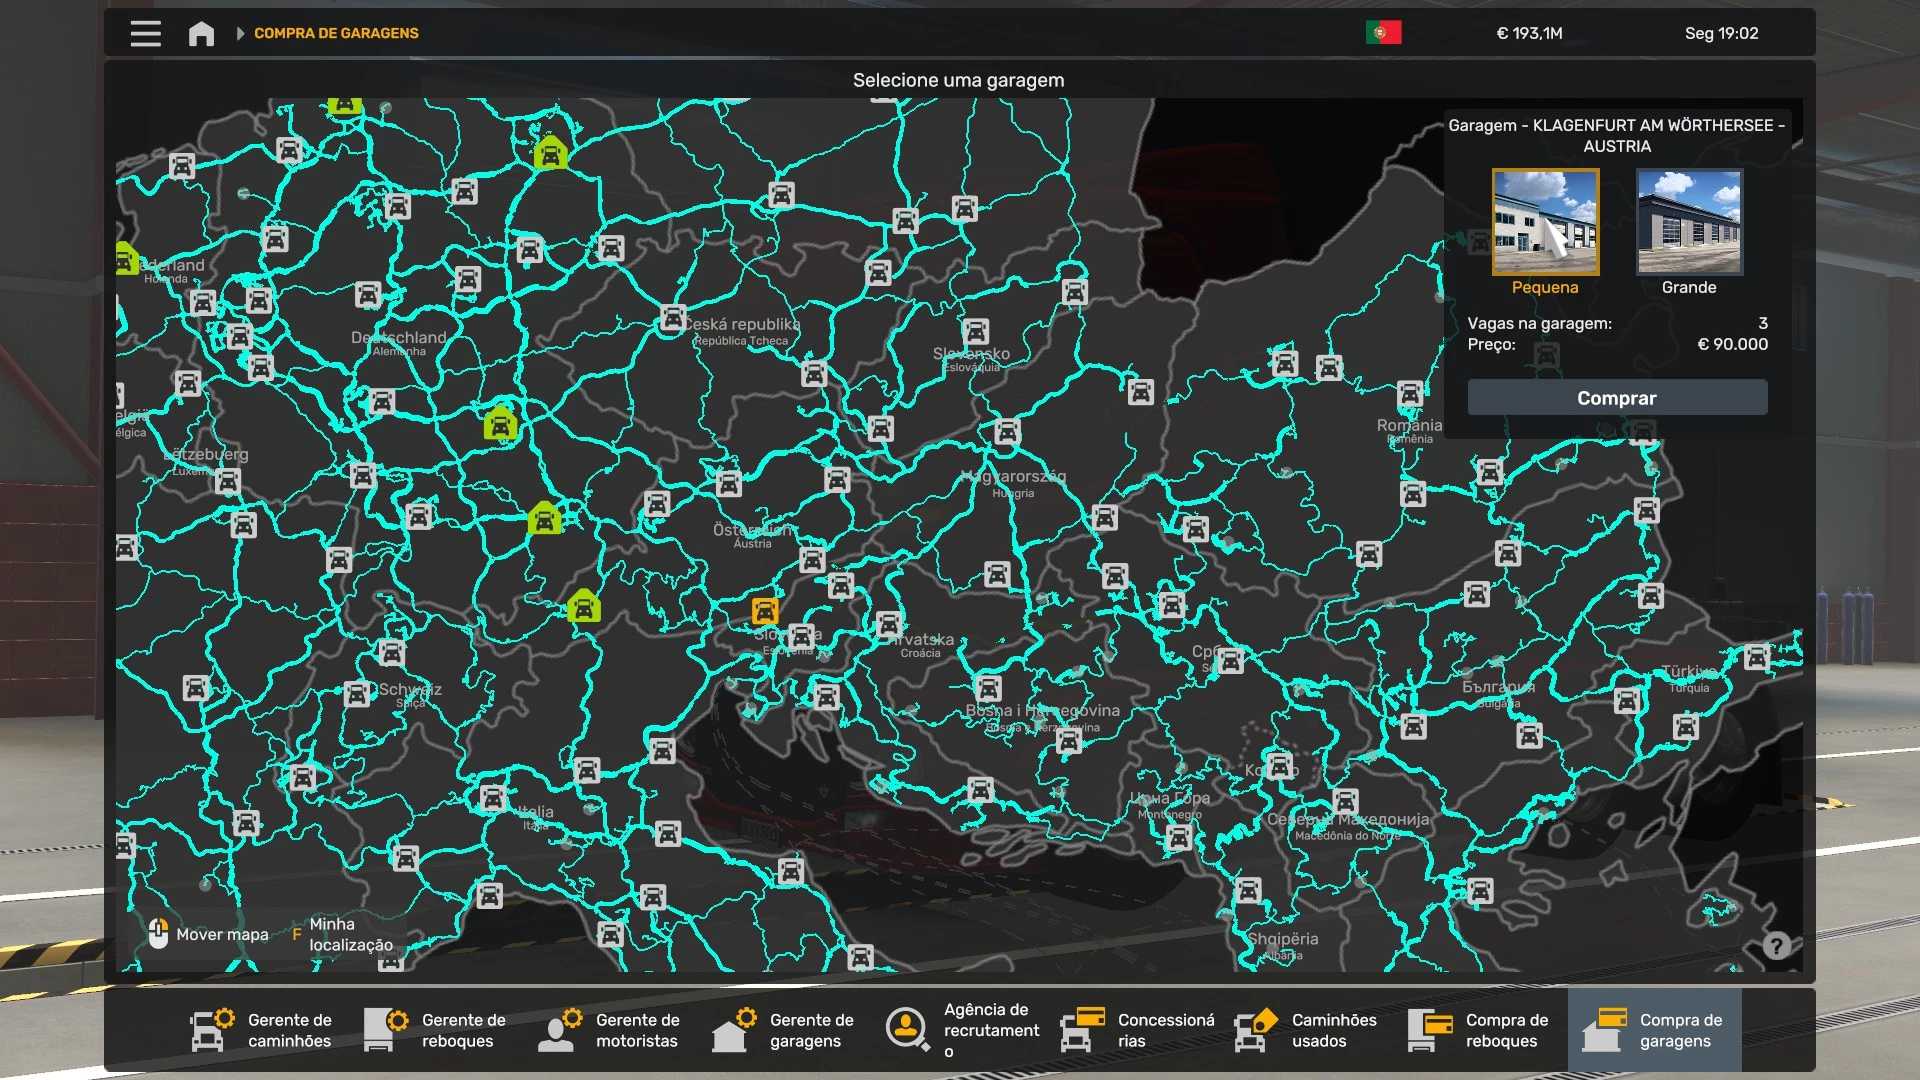Click the Comprar button

[1617, 398]
